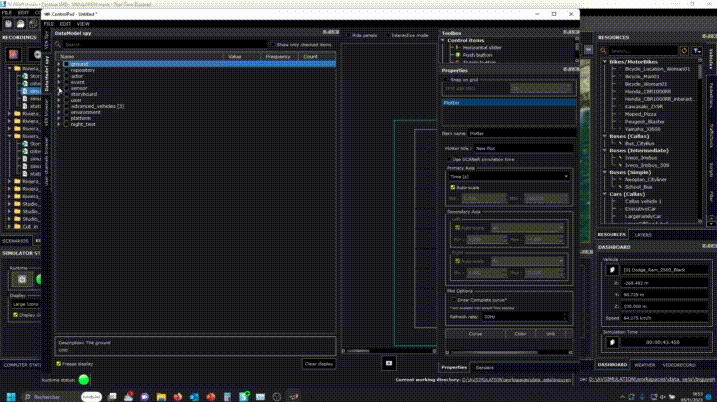Open the FILE menu in ControlPad window

click(x=48, y=24)
